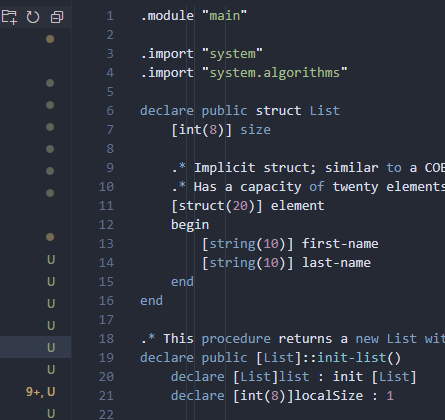Select line number 1 in the gutter
This screenshot has width=445, height=420.
tap(110, 16)
